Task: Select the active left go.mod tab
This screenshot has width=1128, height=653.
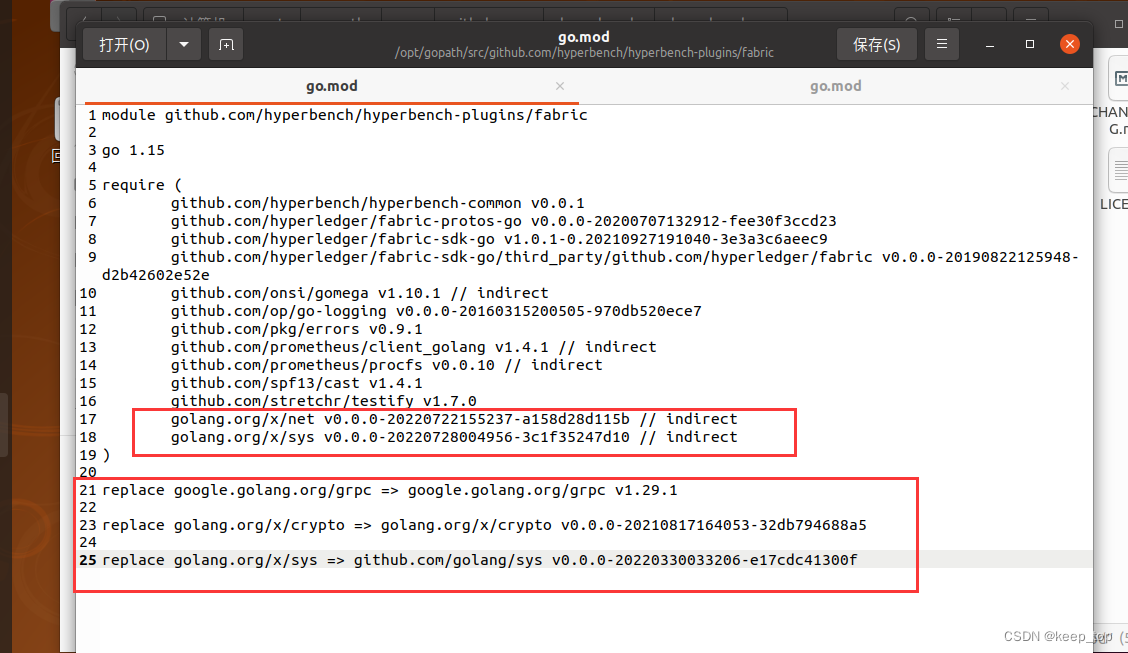Action: click(x=331, y=86)
